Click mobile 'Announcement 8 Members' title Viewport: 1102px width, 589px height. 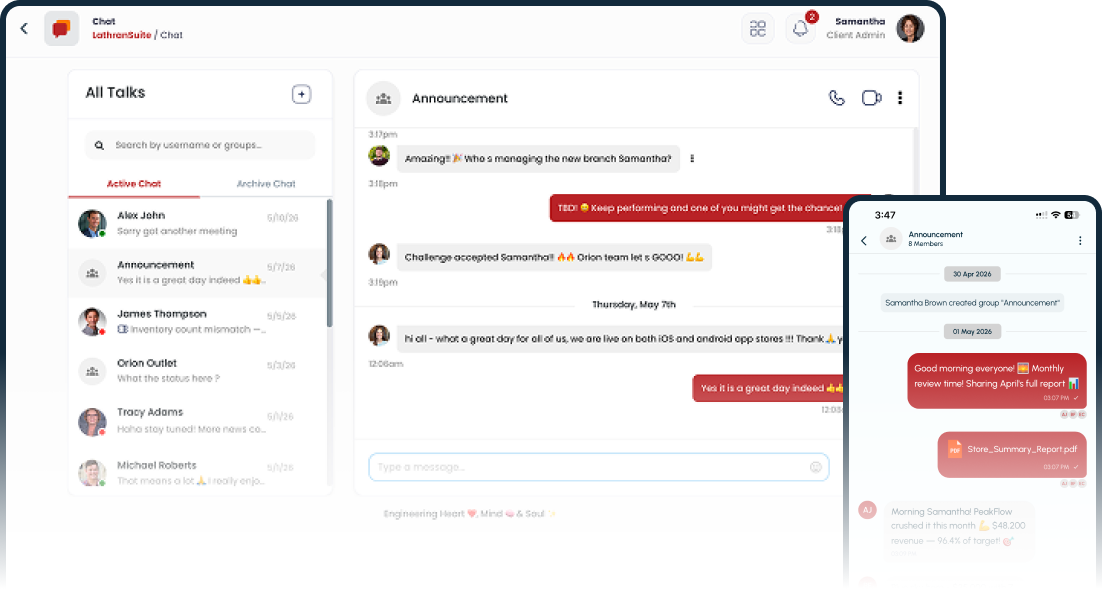tap(935, 239)
